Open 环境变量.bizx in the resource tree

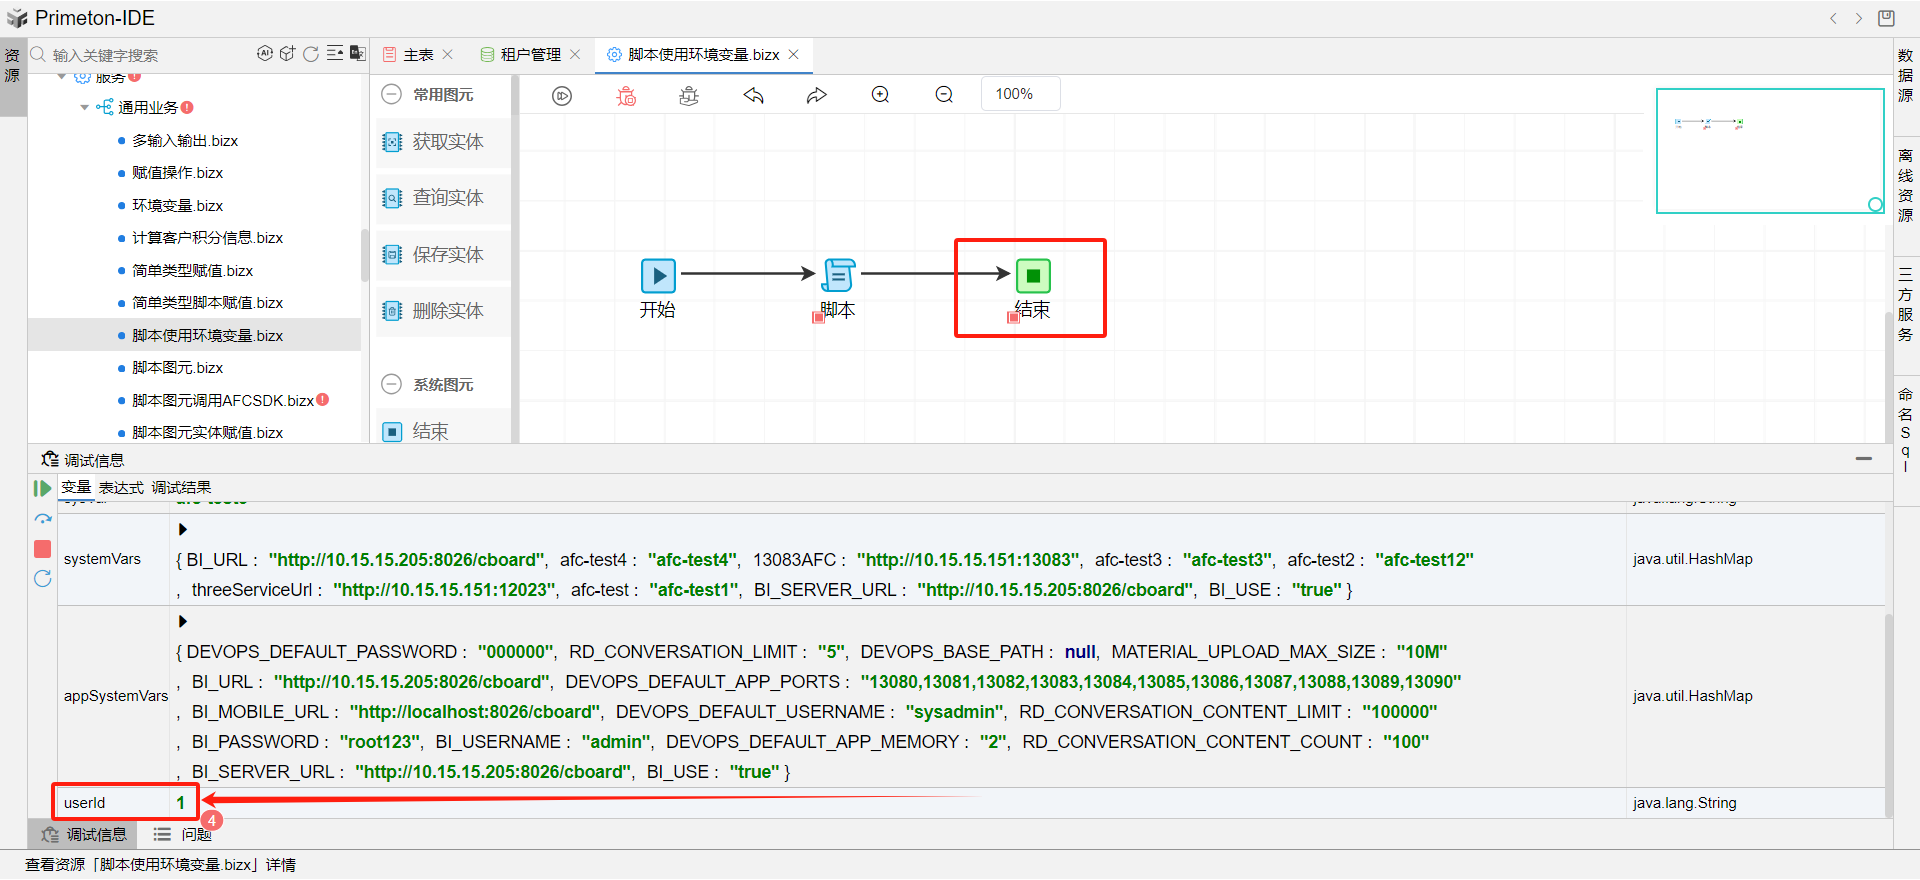click(x=177, y=206)
